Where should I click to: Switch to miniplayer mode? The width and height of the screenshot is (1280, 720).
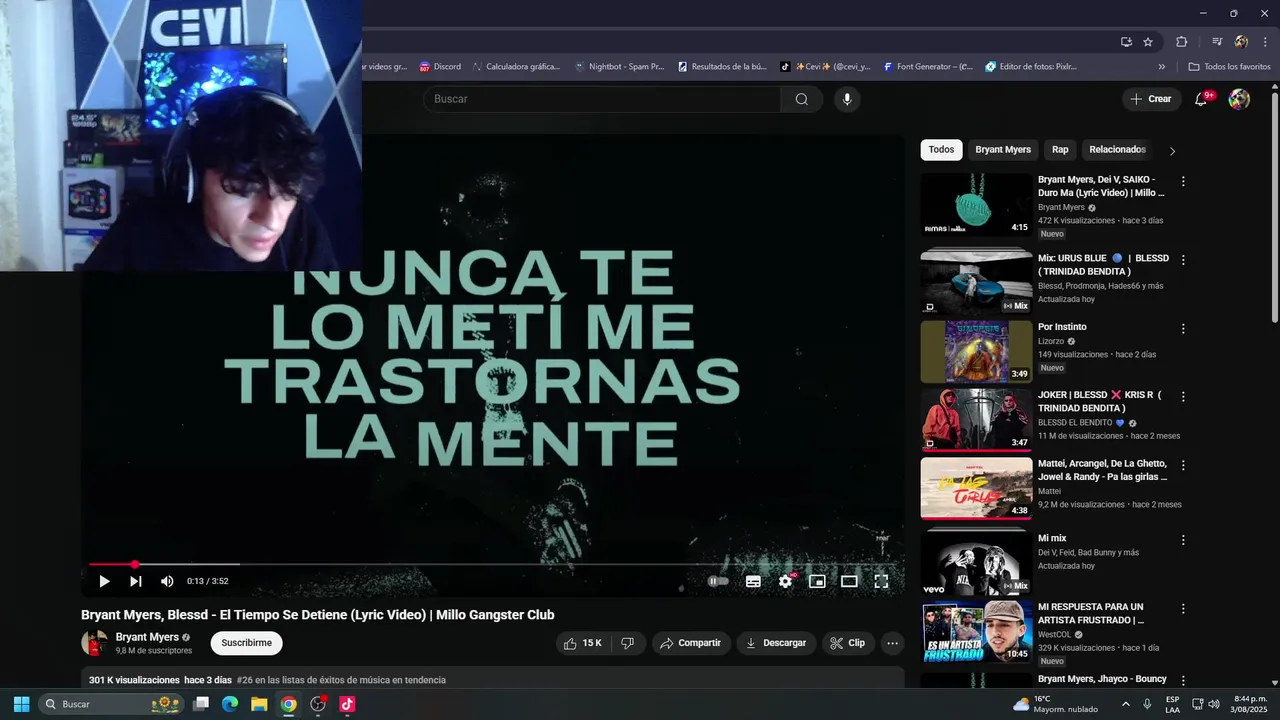[817, 581]
